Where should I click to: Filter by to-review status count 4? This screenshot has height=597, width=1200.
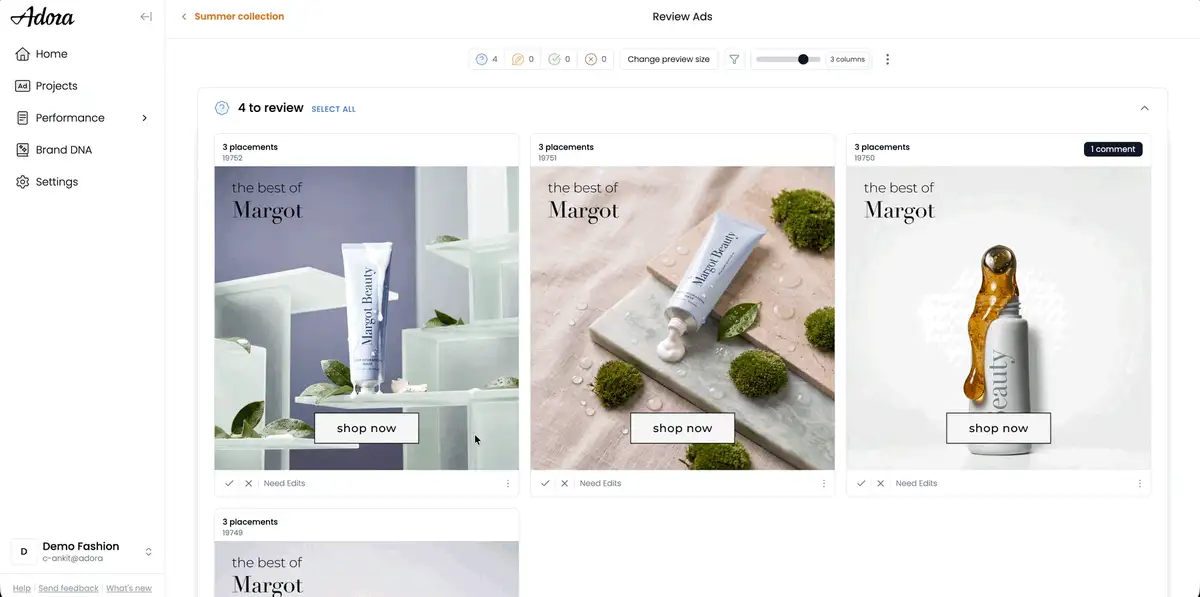tap(487, 59)
